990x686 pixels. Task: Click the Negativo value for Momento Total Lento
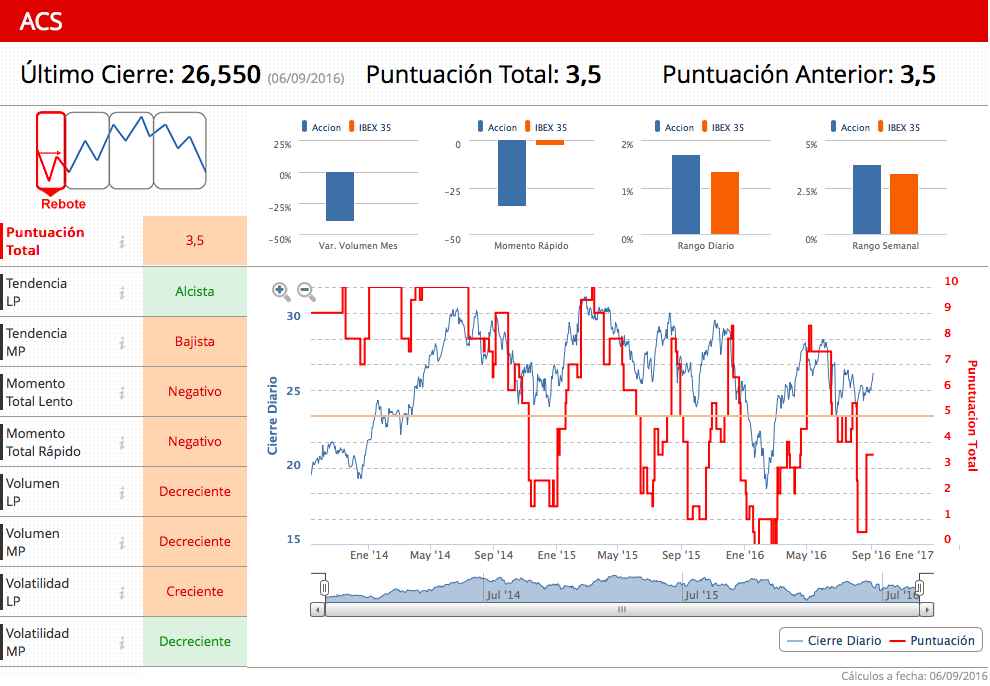click(194, 391)
